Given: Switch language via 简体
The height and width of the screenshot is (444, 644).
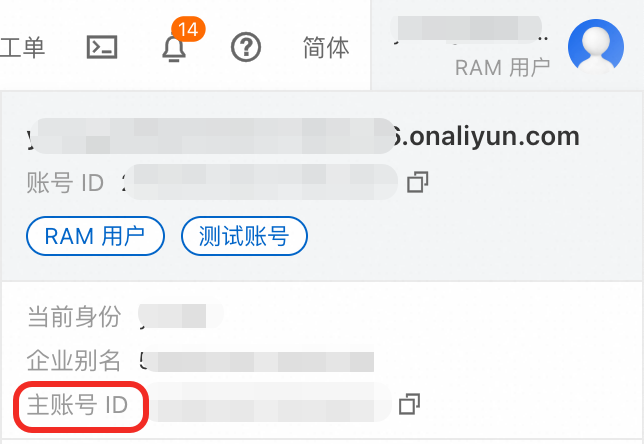Looking at the screenshot, I should point(326,47).
